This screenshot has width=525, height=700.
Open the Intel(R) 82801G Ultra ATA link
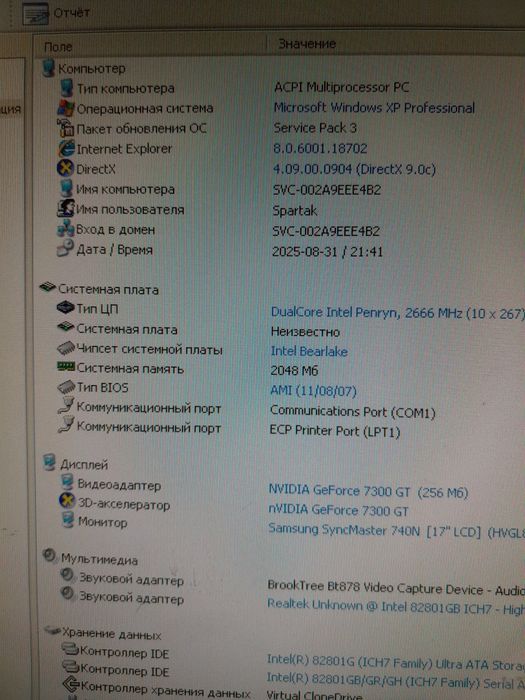396,661
